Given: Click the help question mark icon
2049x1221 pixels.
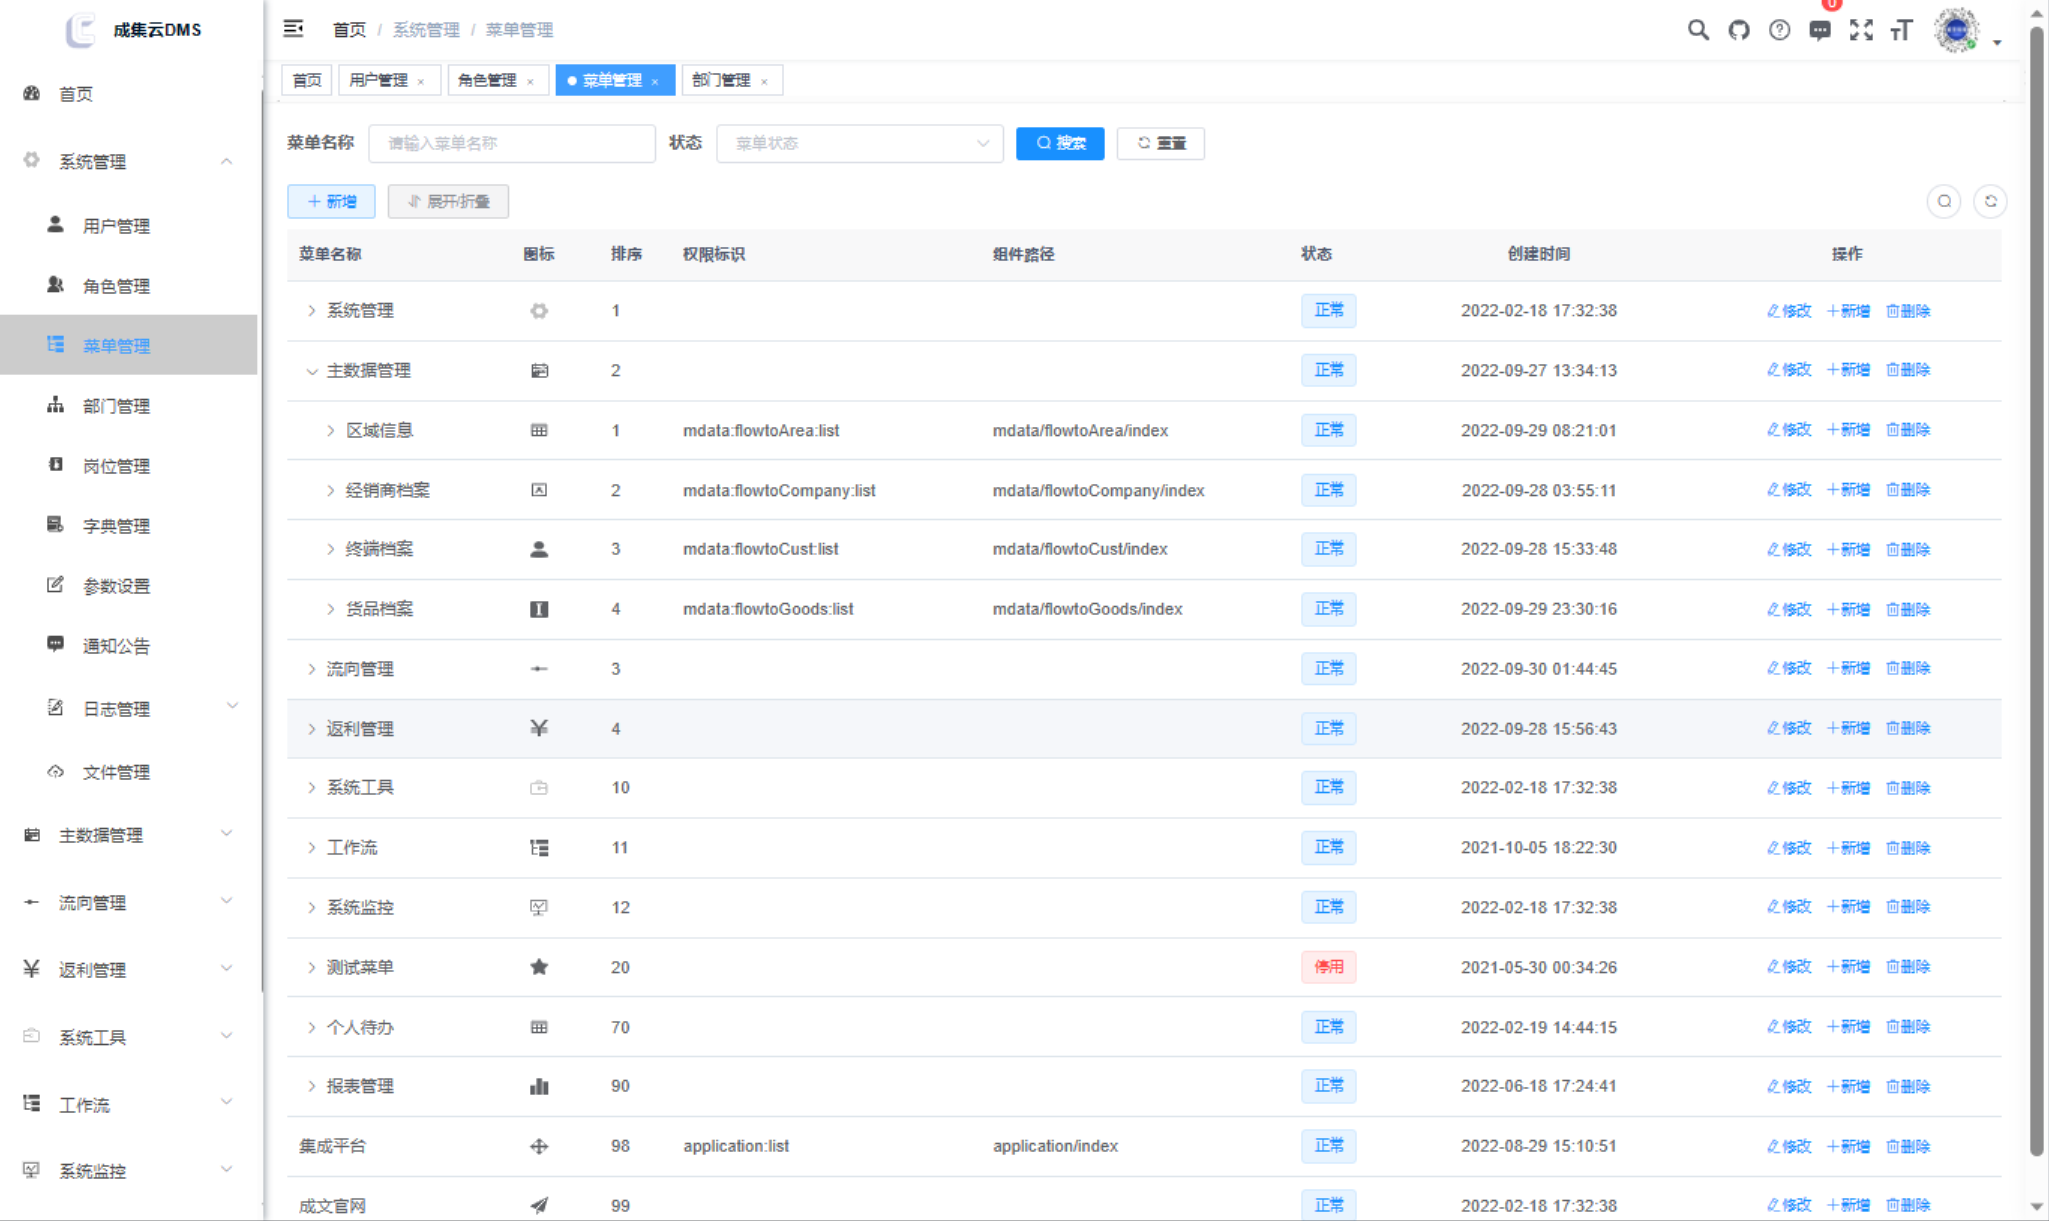Looking at the screenshot, I should pos(1779,30).
